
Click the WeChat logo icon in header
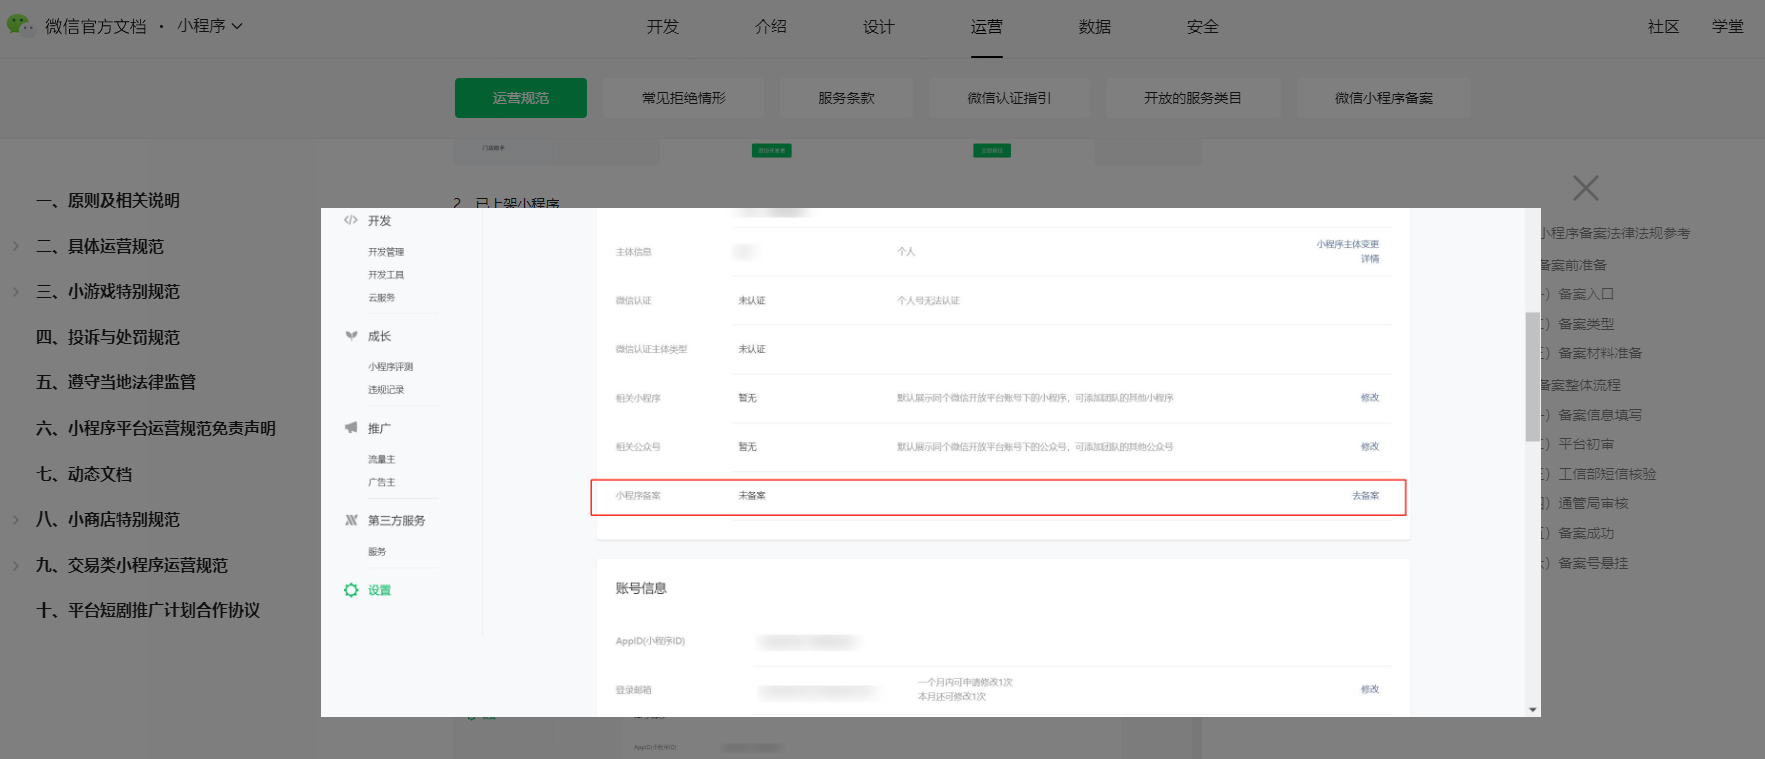(x=20, y=24)
